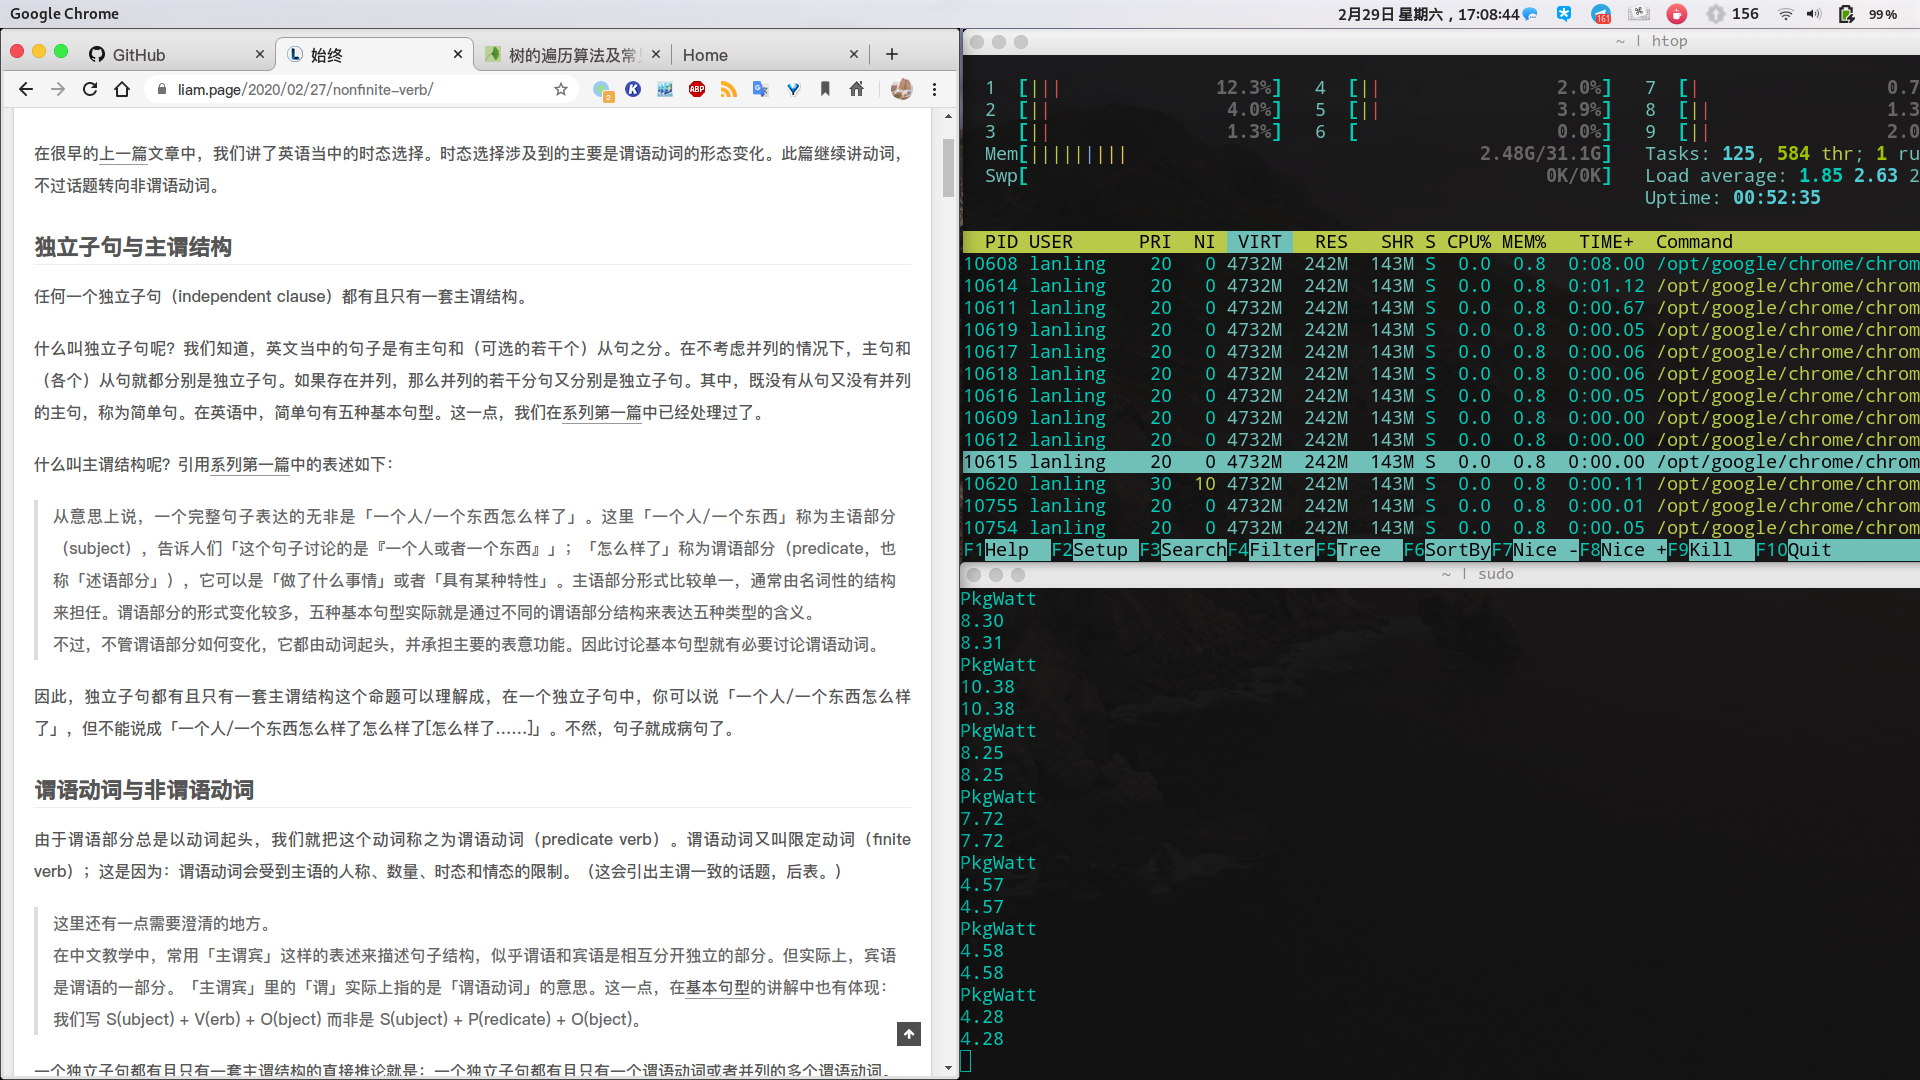Screen dimensions: 1920x1080
Task: Open the RSS feed extension
Action: click(x=729, y=90)
